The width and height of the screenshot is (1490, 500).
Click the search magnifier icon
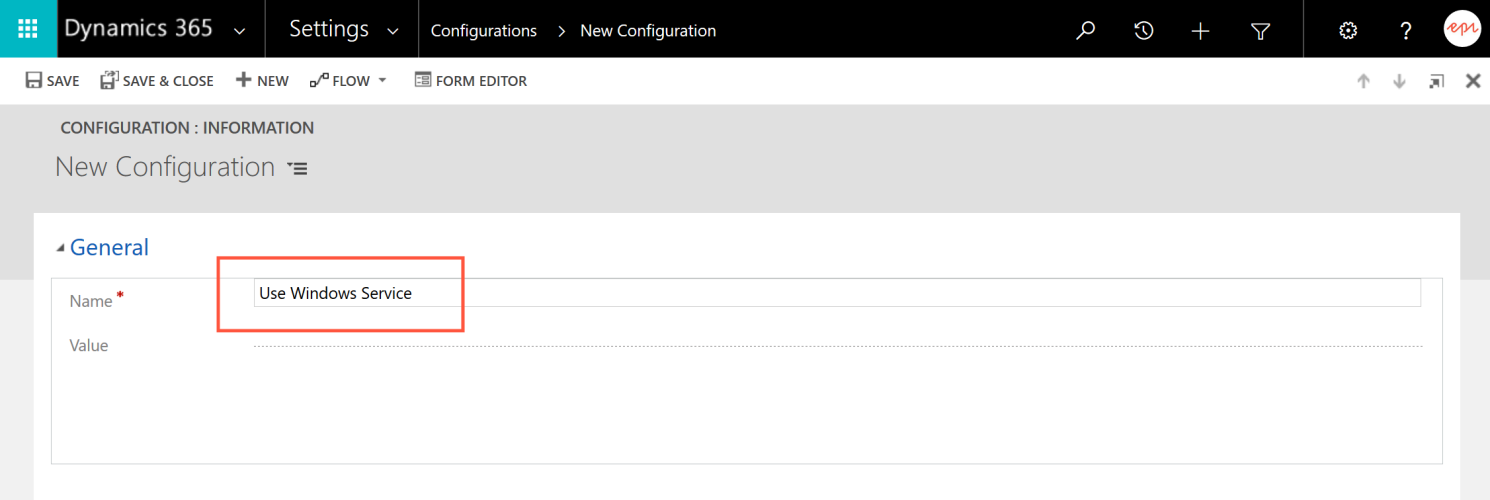point(1085,31)
